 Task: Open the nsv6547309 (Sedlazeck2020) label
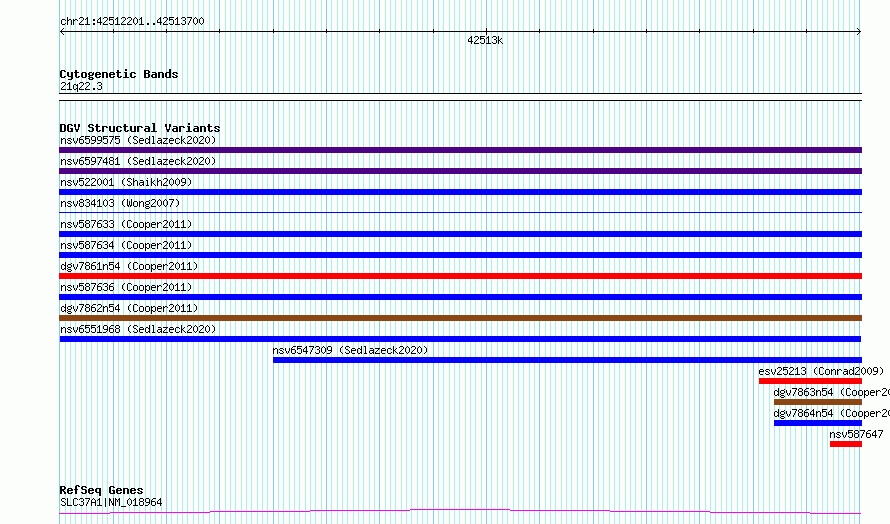pyautogui.click(x=350, y=350)
